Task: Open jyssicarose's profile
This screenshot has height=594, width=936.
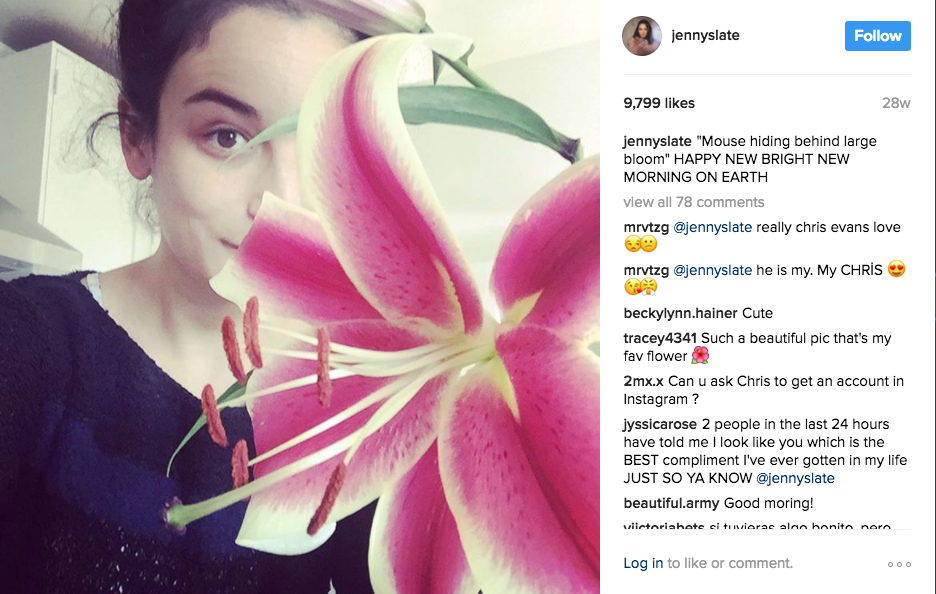Action: tap(660, 424)
